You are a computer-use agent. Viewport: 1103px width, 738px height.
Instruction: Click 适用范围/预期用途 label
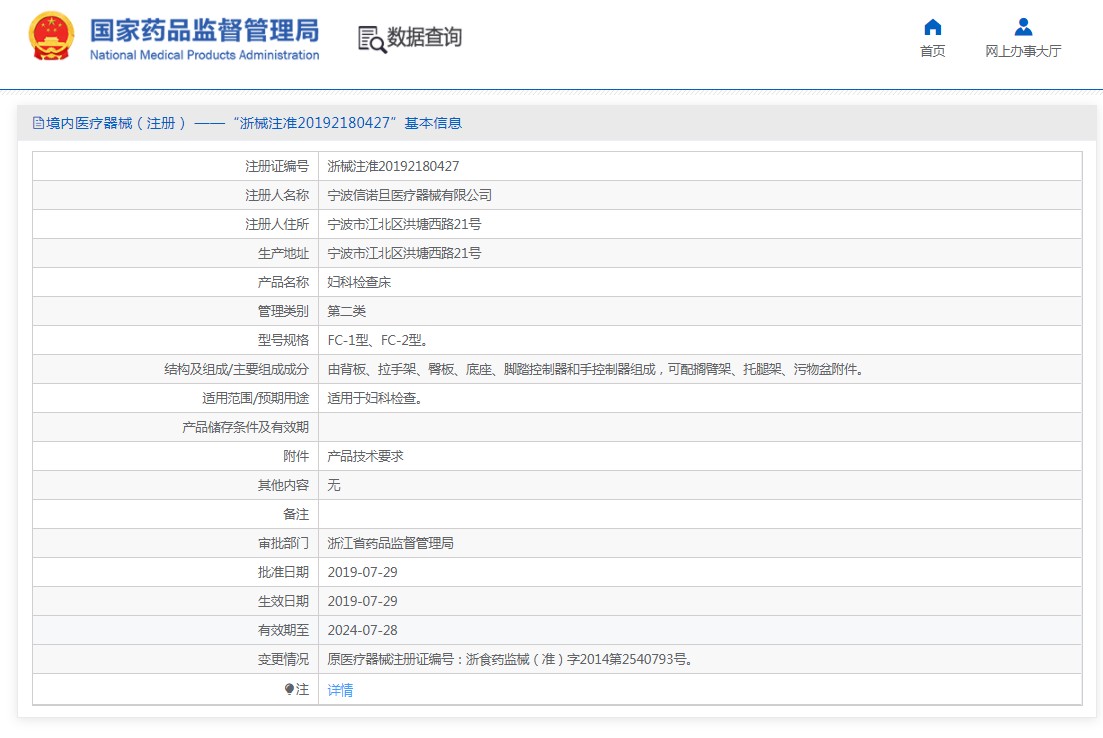click(255, 398)
